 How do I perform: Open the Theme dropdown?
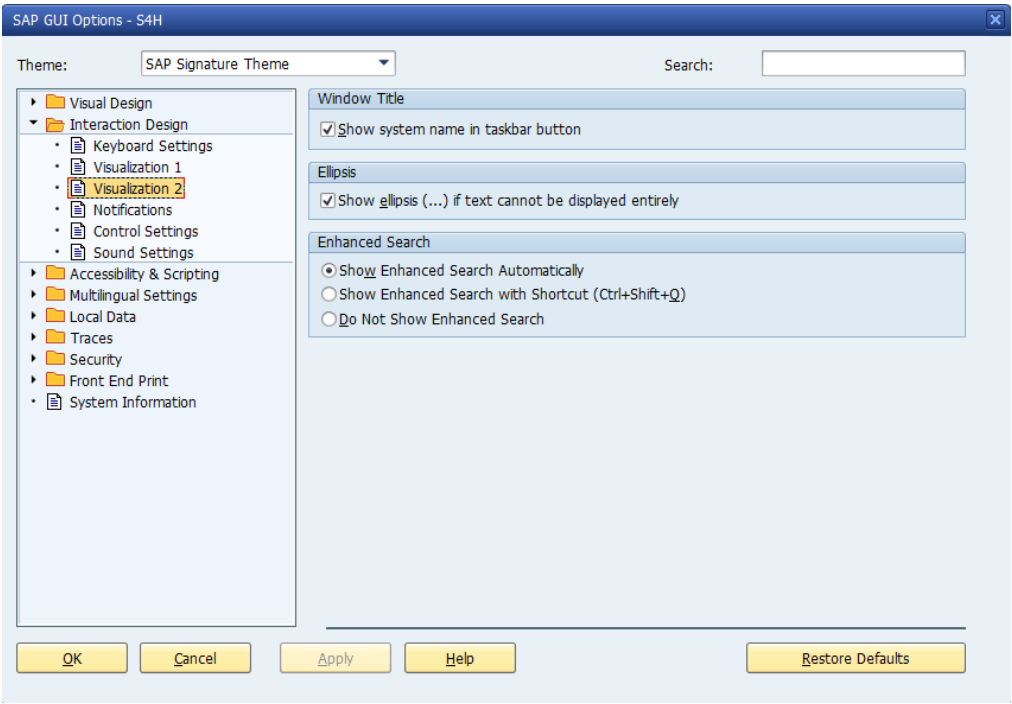pos(384,63)
